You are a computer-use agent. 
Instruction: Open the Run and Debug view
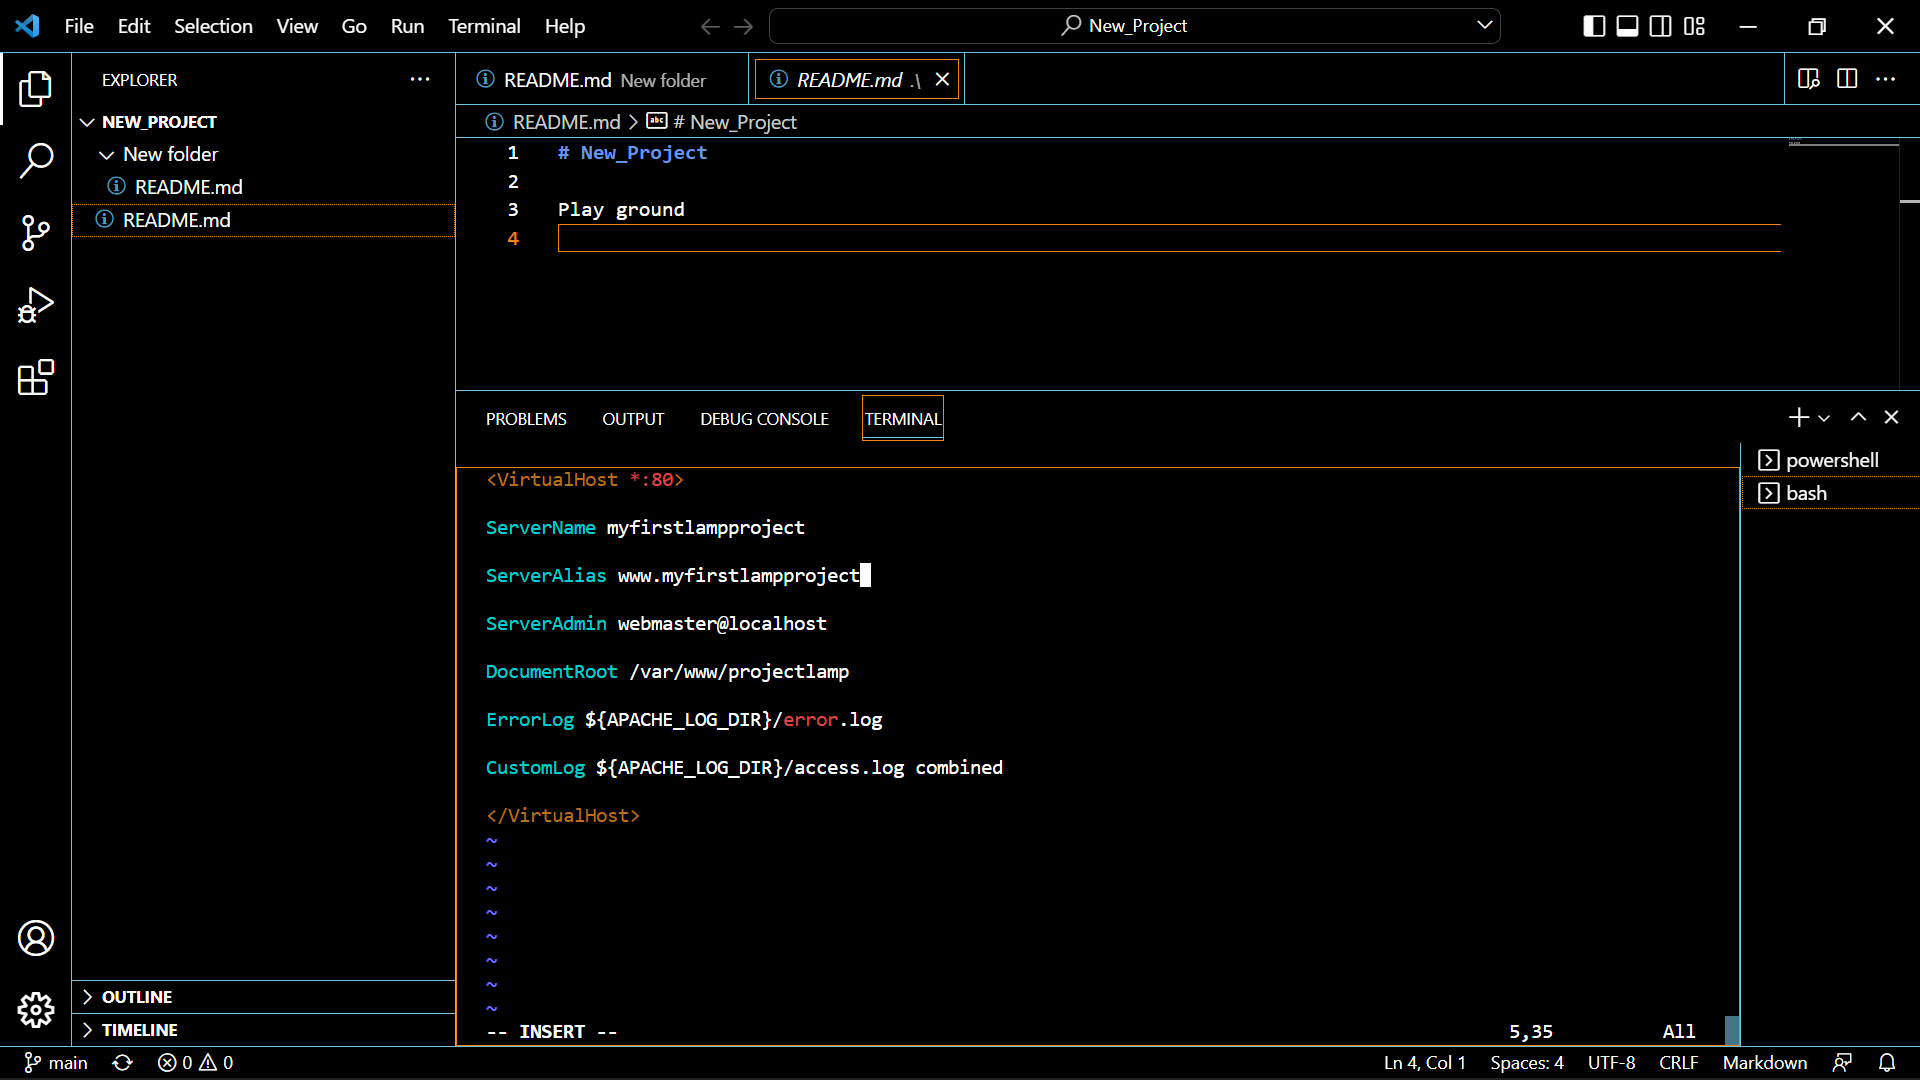[x=36, y=305]
